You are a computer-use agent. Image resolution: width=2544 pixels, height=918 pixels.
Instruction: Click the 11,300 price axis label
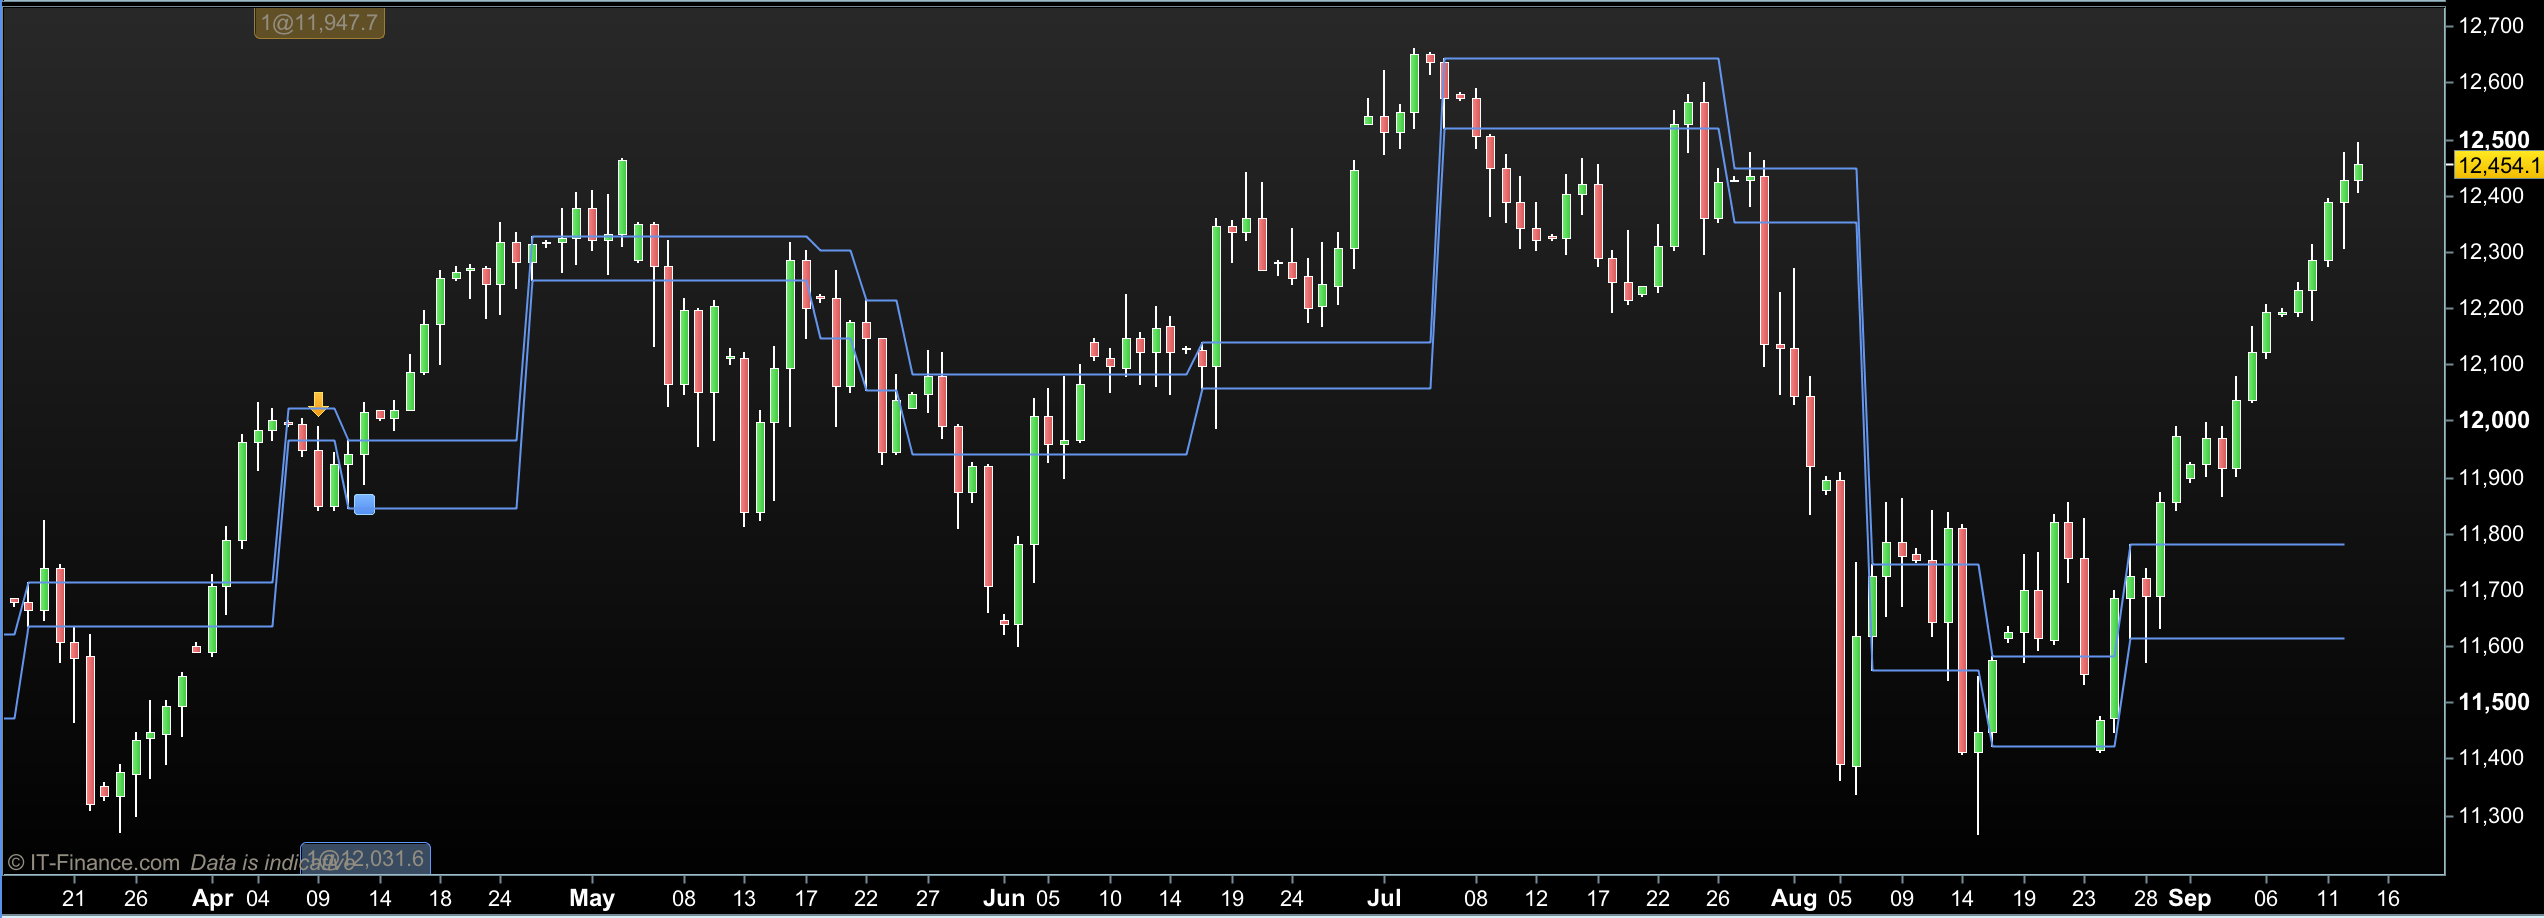pyautogui.click(x=2491, y=816)
